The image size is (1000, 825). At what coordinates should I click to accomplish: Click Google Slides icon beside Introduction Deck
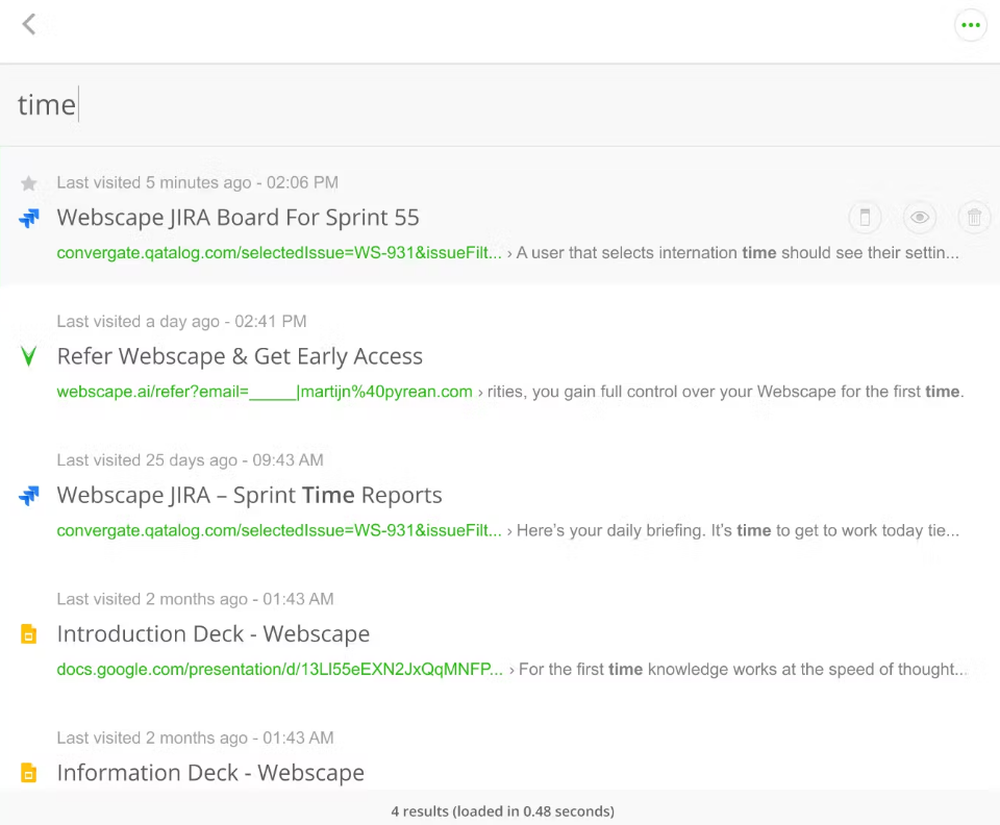click(29, 634)
